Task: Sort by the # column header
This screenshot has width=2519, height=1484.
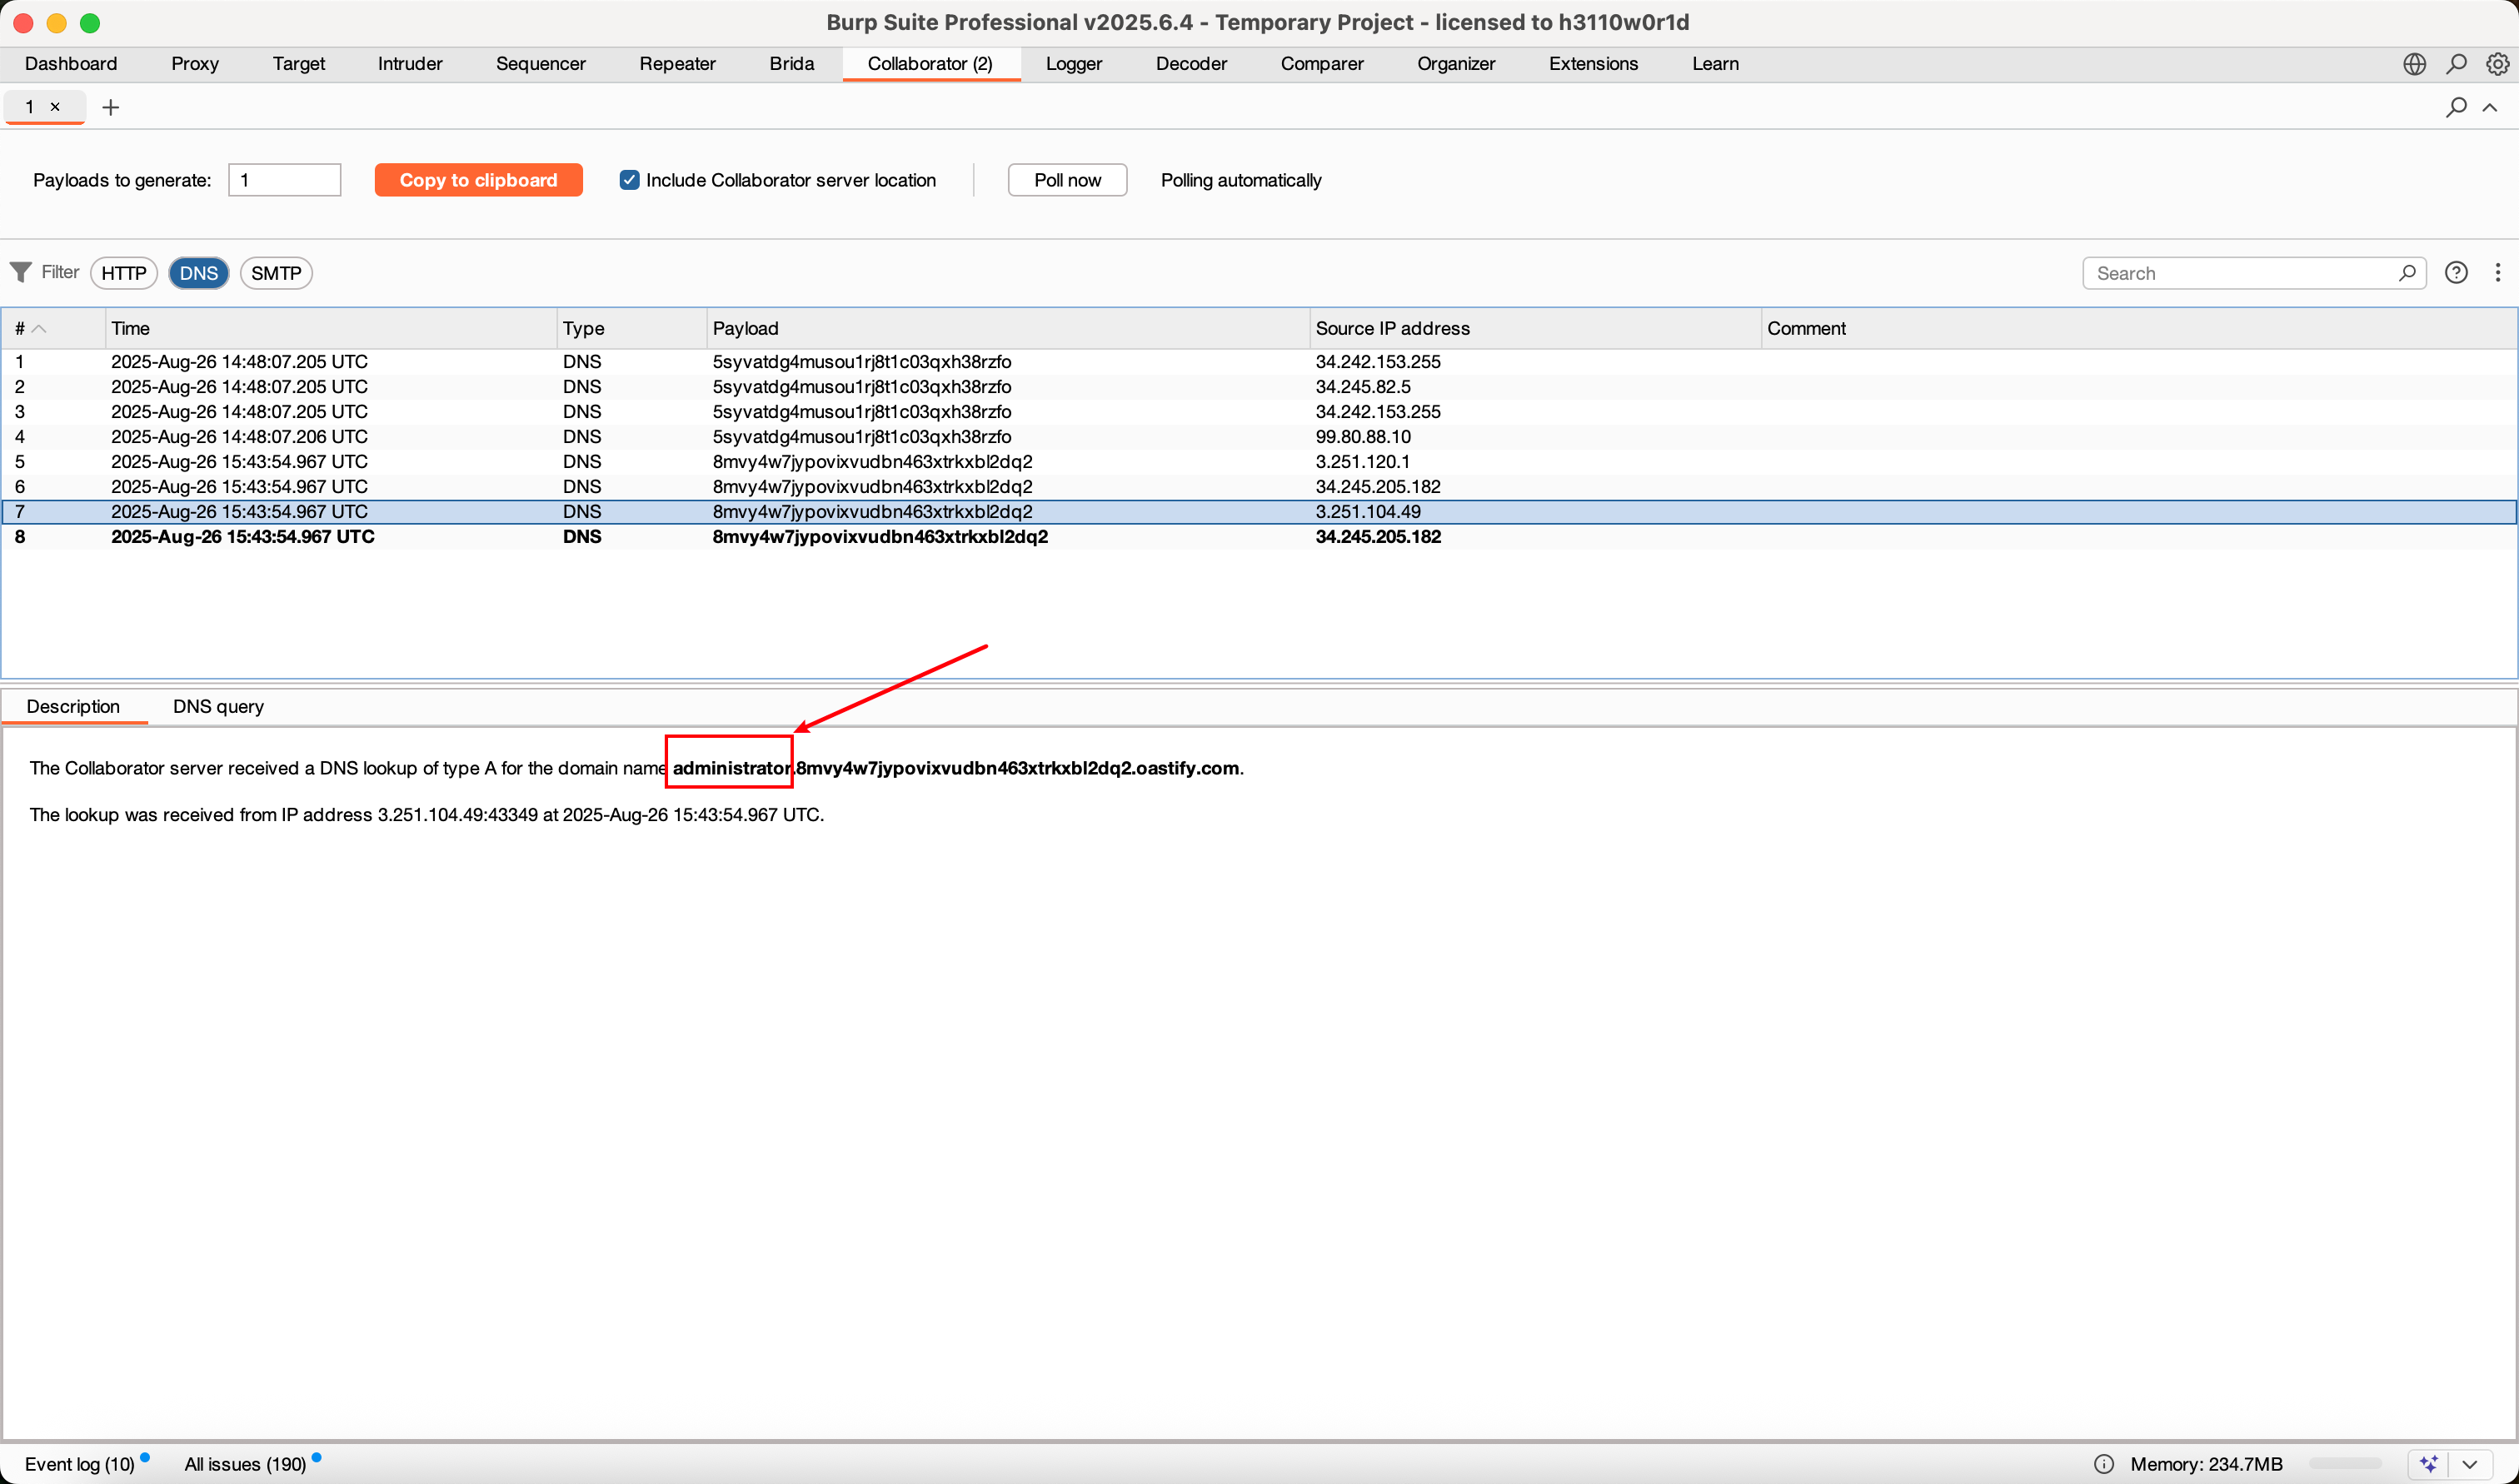Action: [52, 328]
